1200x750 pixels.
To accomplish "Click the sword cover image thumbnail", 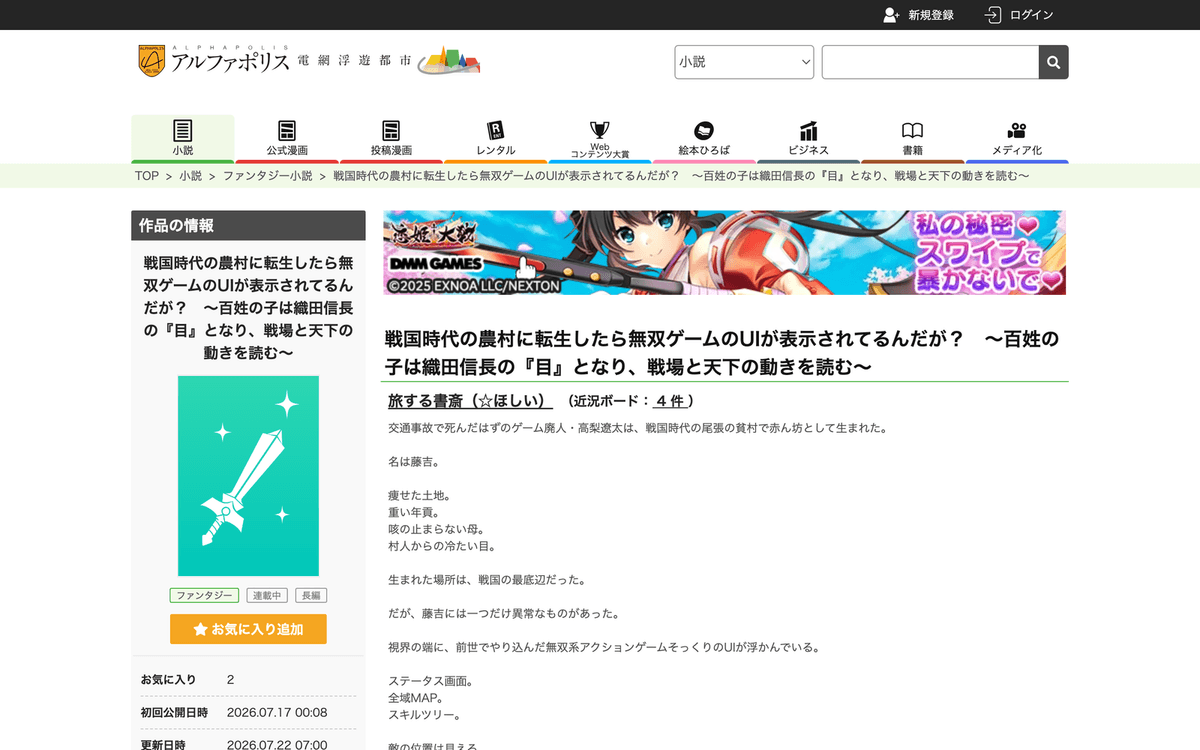I will (x=248, y=476).
